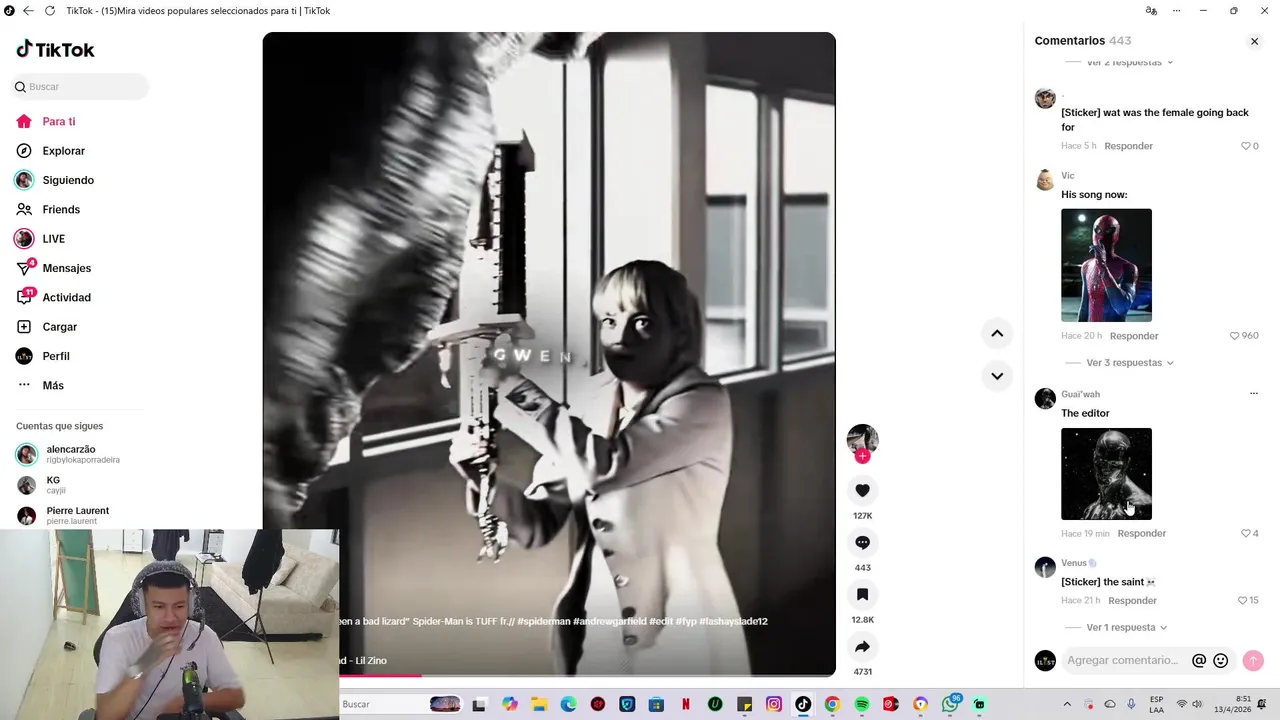Go back with the browser back arrow
Image resolution: width=1280 pixels, height=720 pixels.
click(28, 11)
